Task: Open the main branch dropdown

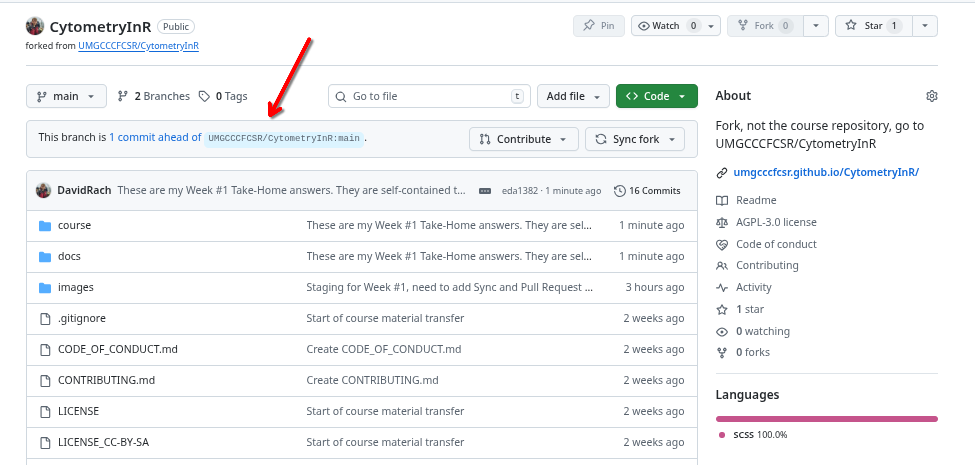Action: click(66, 96)
